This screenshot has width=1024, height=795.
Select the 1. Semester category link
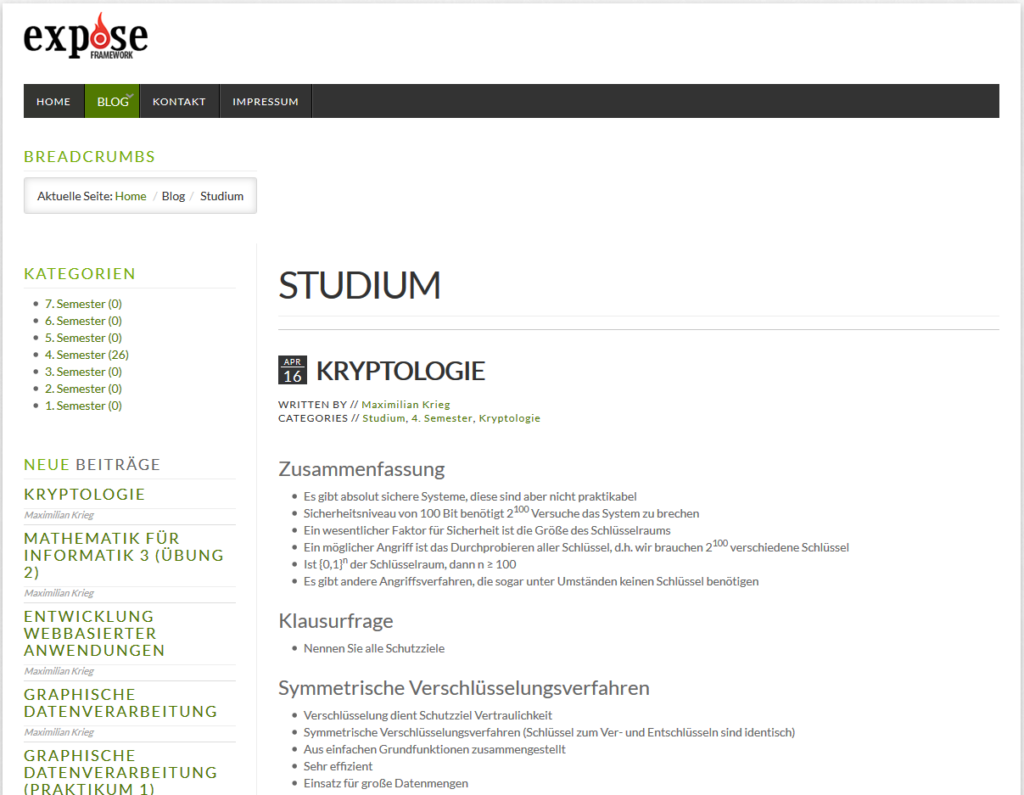tap(83, 406)
